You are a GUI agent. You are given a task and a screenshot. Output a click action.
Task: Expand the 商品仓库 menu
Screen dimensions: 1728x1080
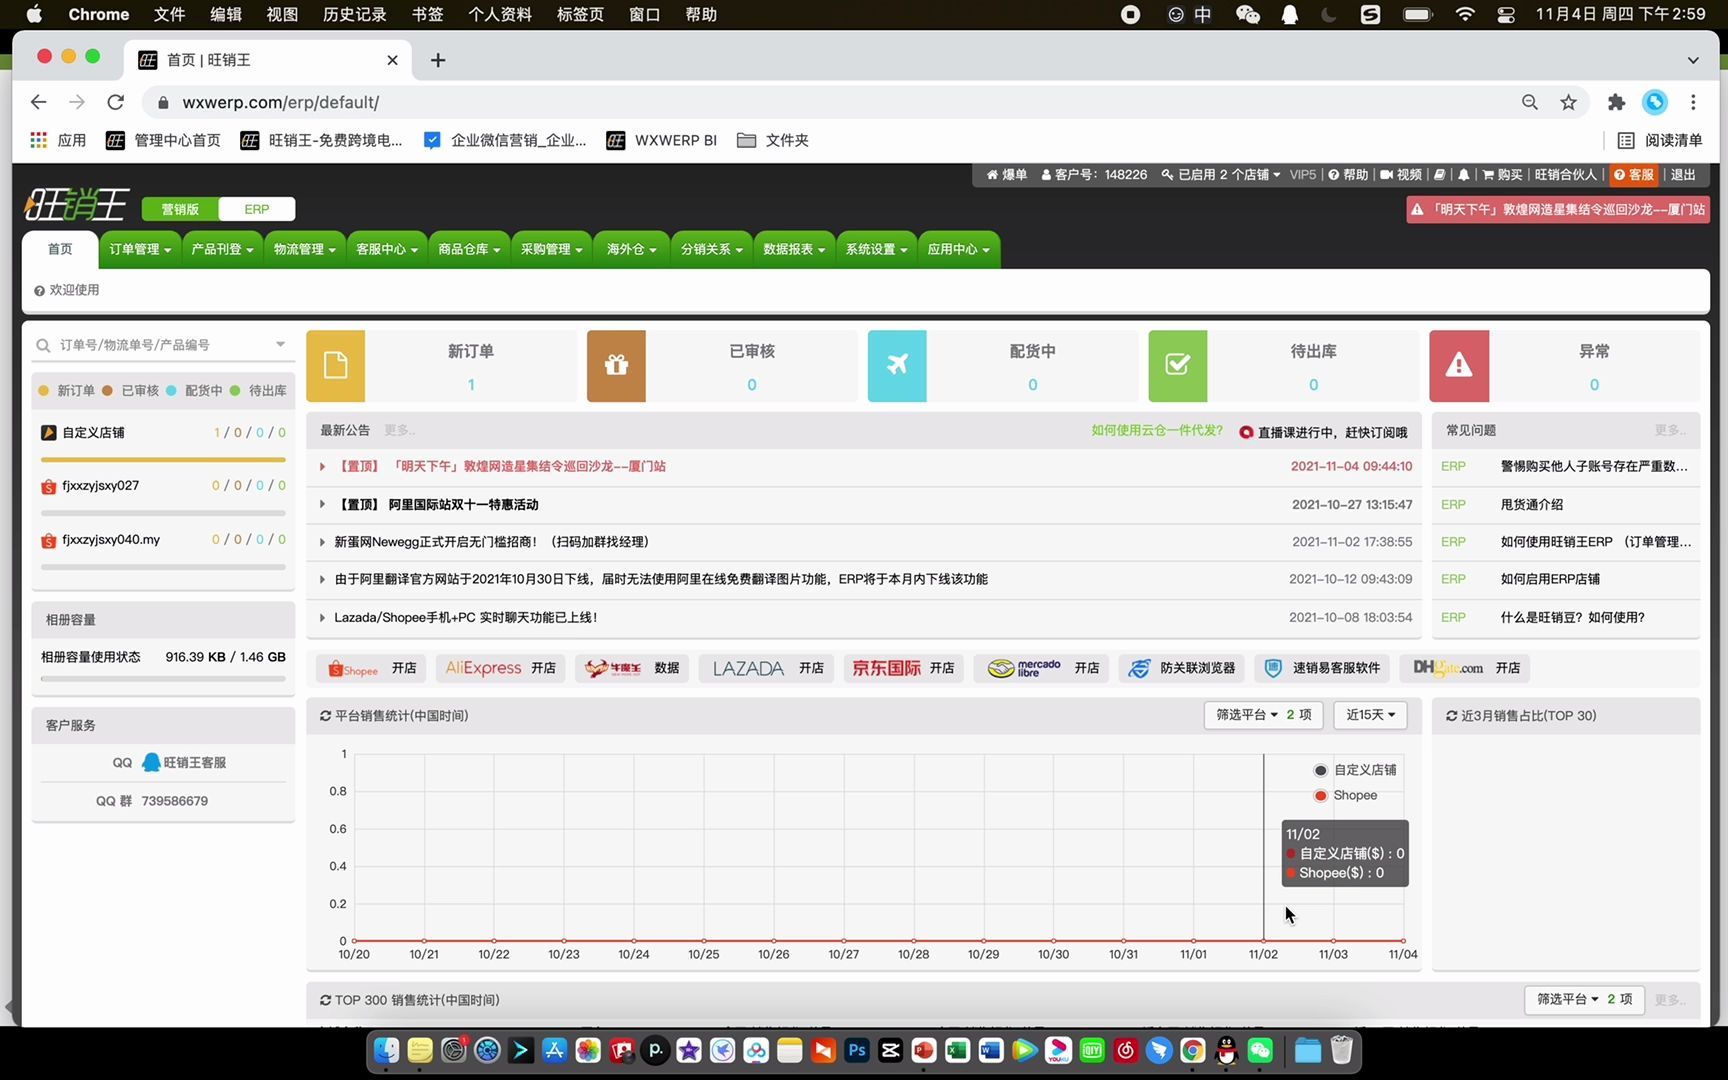[x=468, y=249]
